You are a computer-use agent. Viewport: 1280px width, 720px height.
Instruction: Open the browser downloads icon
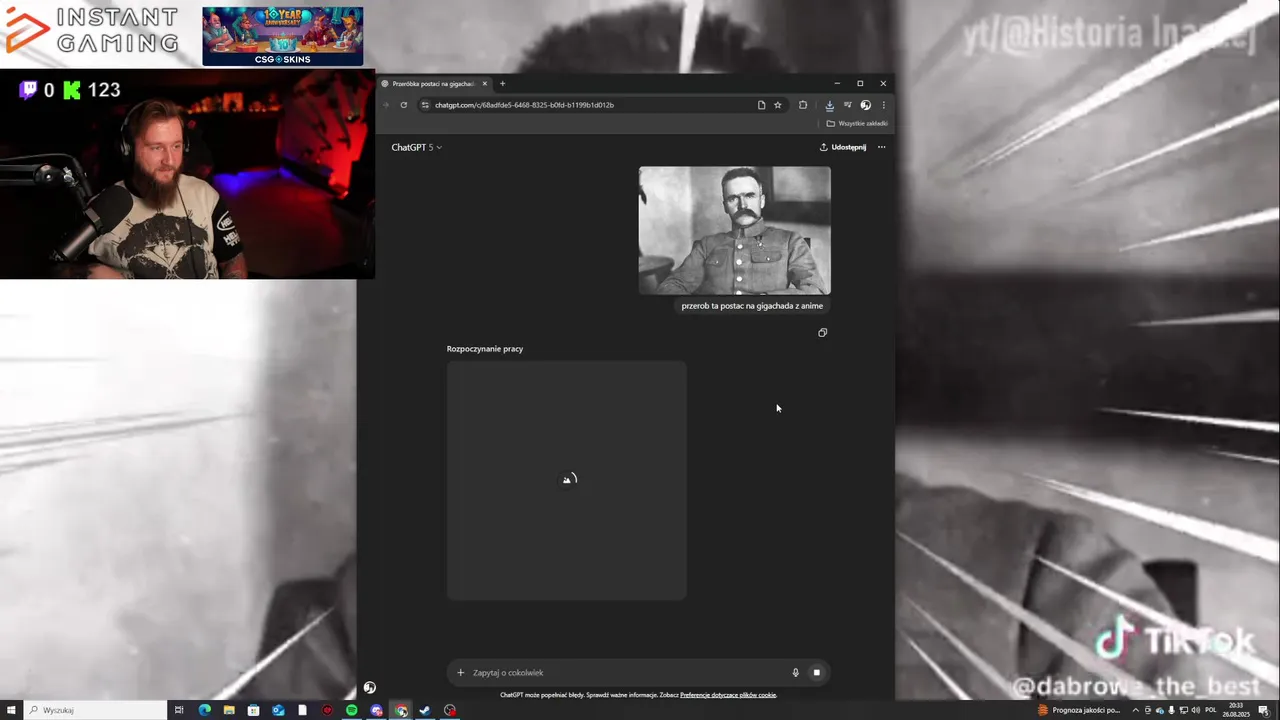coord(829,105)
